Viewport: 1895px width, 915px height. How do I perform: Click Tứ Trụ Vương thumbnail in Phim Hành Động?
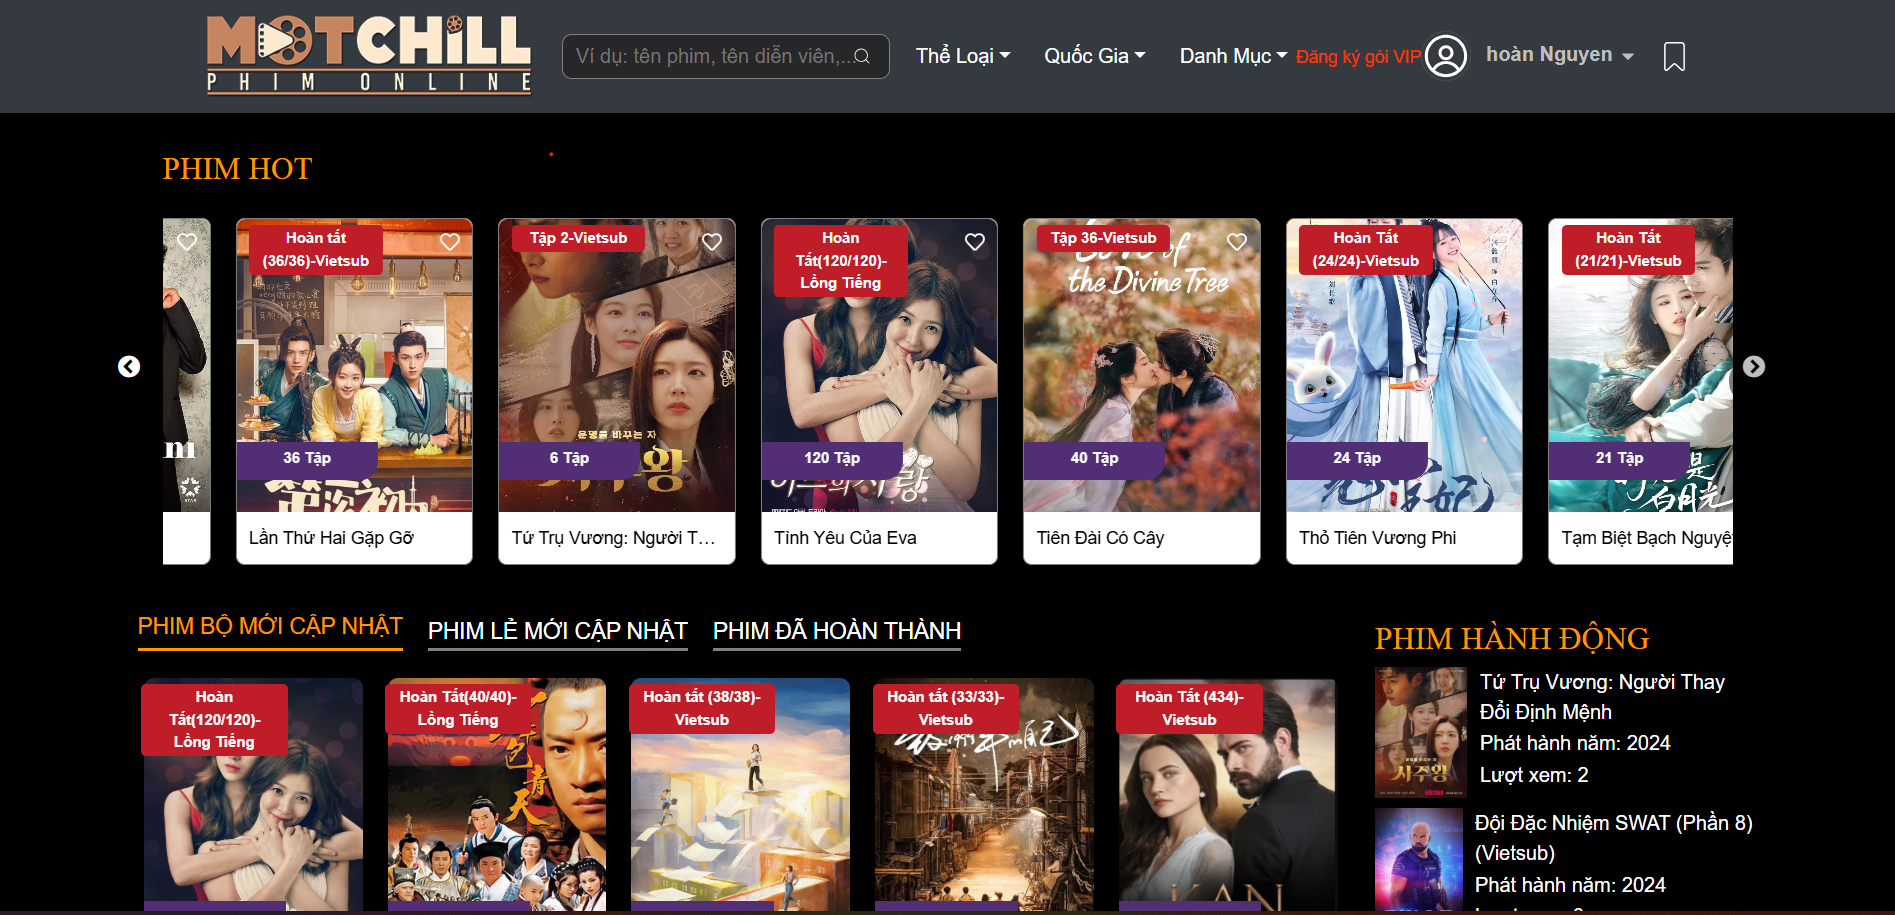coord(1420,732)
